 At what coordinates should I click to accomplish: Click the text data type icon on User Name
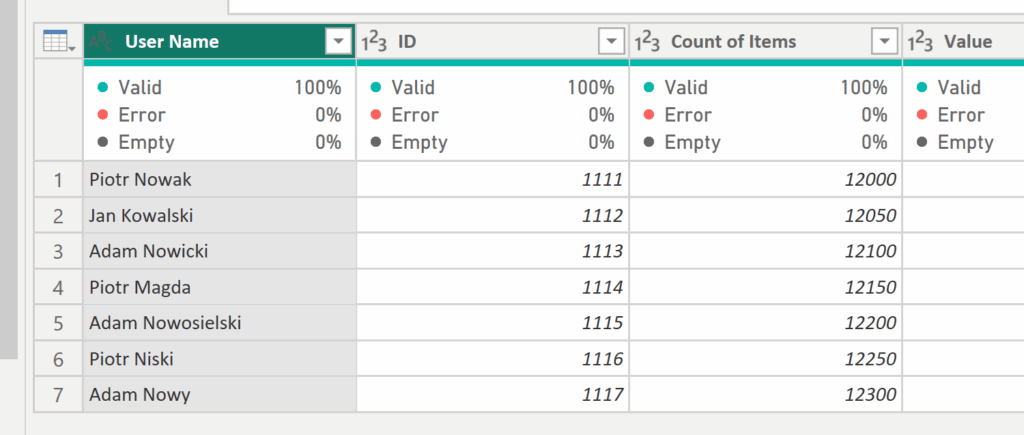point(101,41)
